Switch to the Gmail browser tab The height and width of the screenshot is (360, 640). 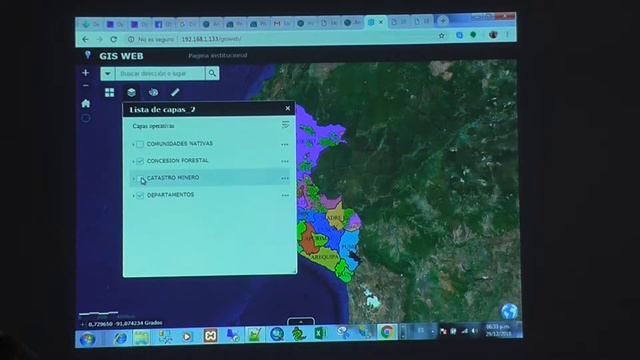[x=282, y=24]
